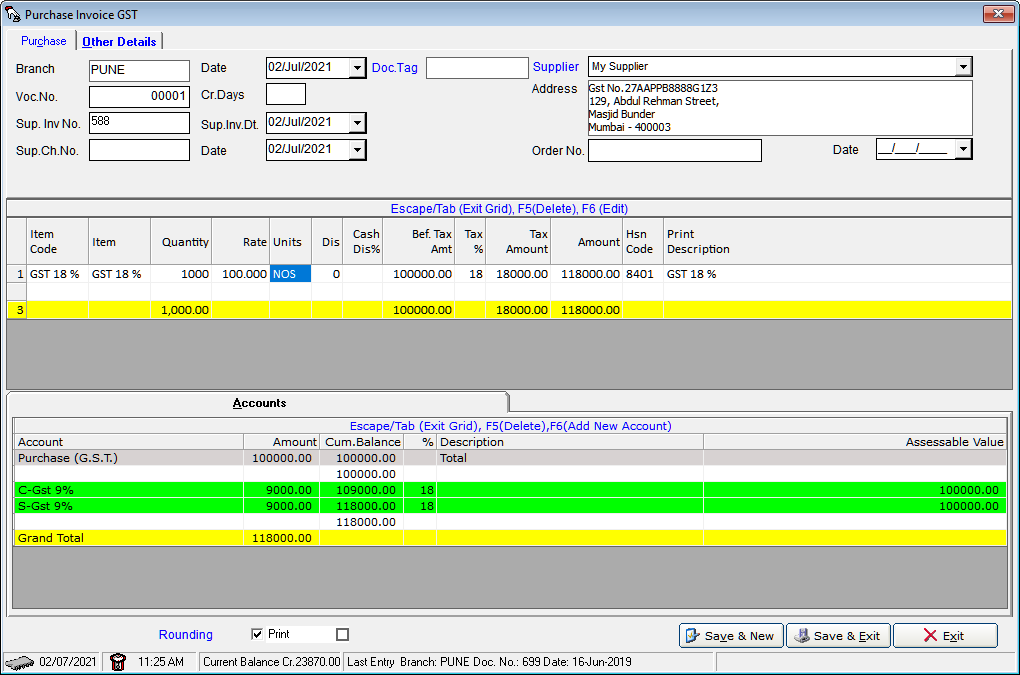The height and width of the screenshot is (675, 1020).
Task: Select the Purchase tab
Action: click(44, 41)
